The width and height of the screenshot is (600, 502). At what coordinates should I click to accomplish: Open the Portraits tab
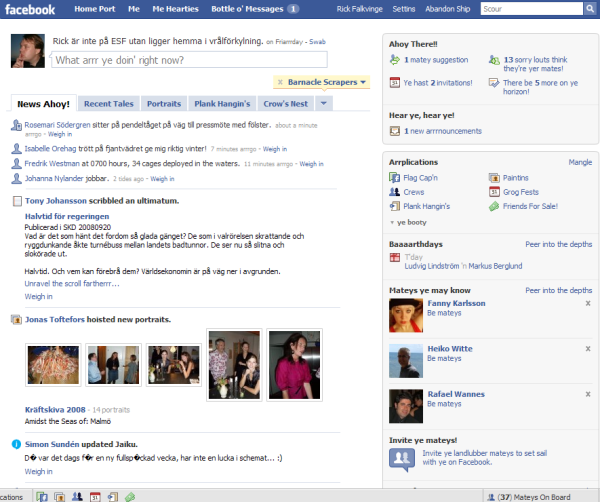164,103
